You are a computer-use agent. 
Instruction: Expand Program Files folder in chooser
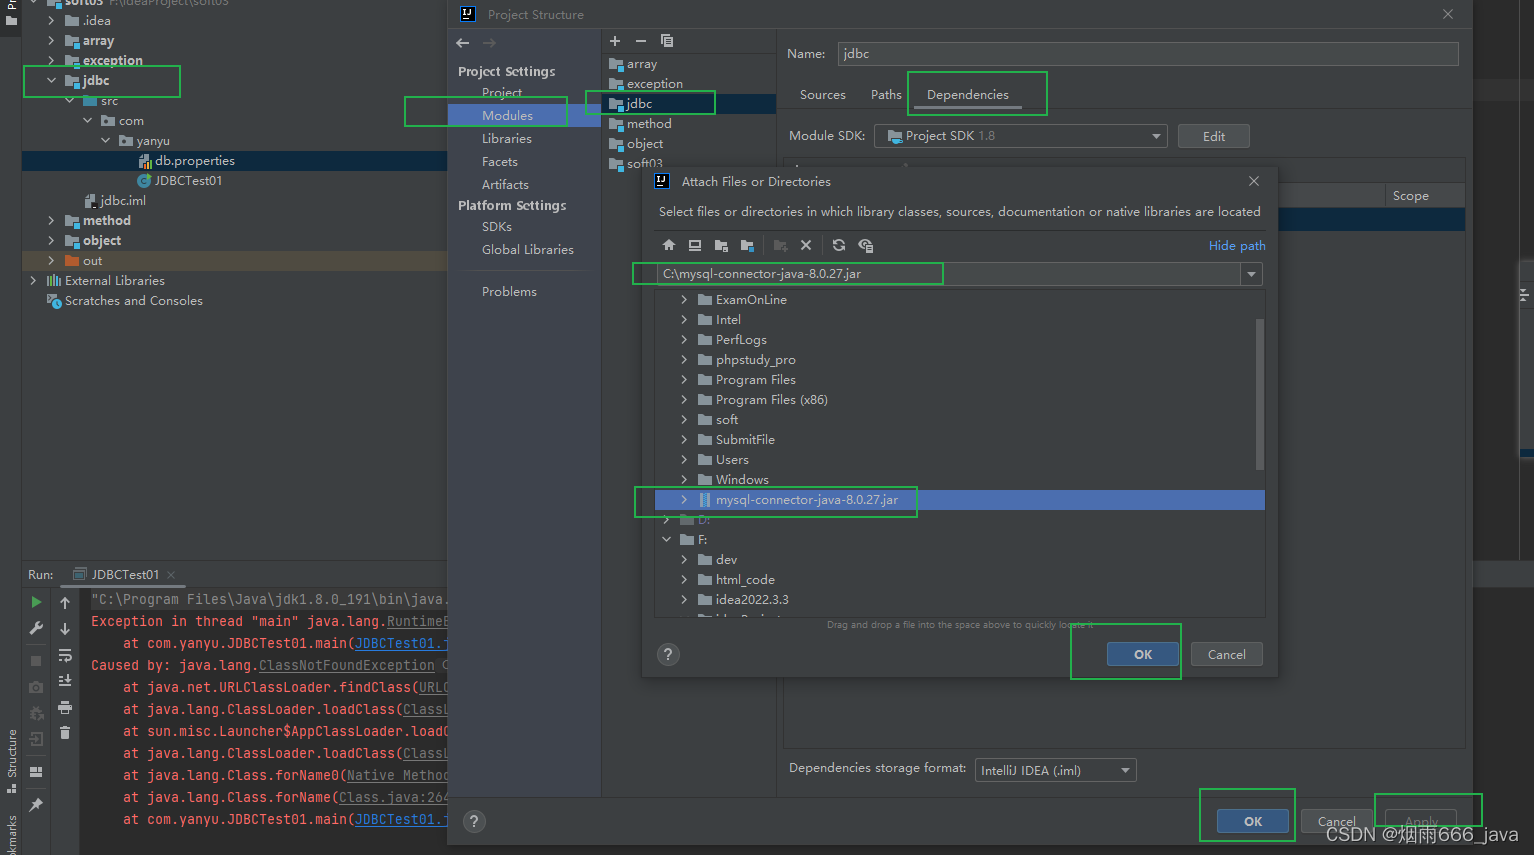684,379
